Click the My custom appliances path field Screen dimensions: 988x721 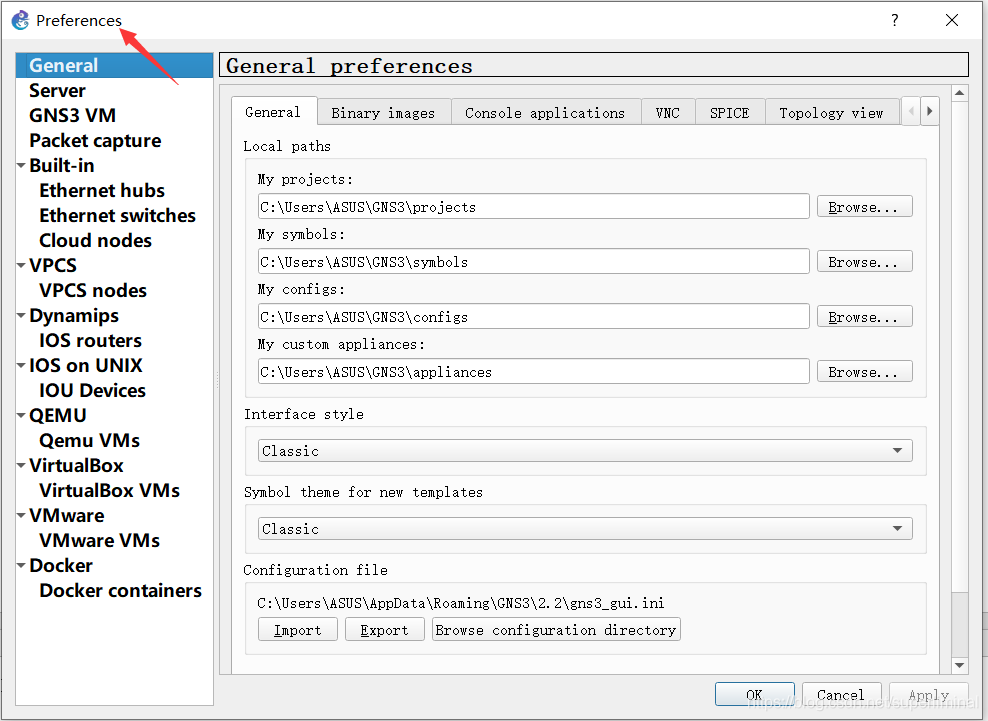pyautogui.click(x=533, y=371)
